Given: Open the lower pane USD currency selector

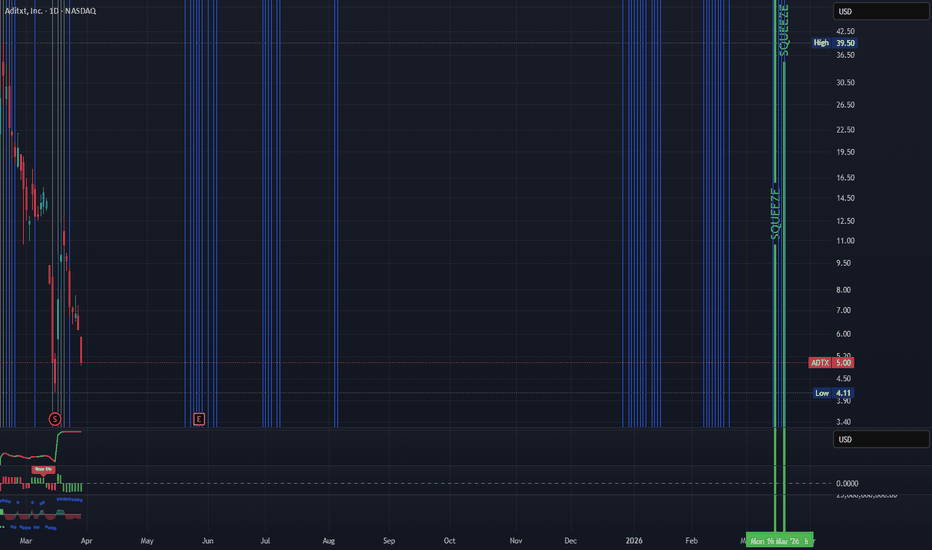Looking at the screenshot, I should (881, 439).
